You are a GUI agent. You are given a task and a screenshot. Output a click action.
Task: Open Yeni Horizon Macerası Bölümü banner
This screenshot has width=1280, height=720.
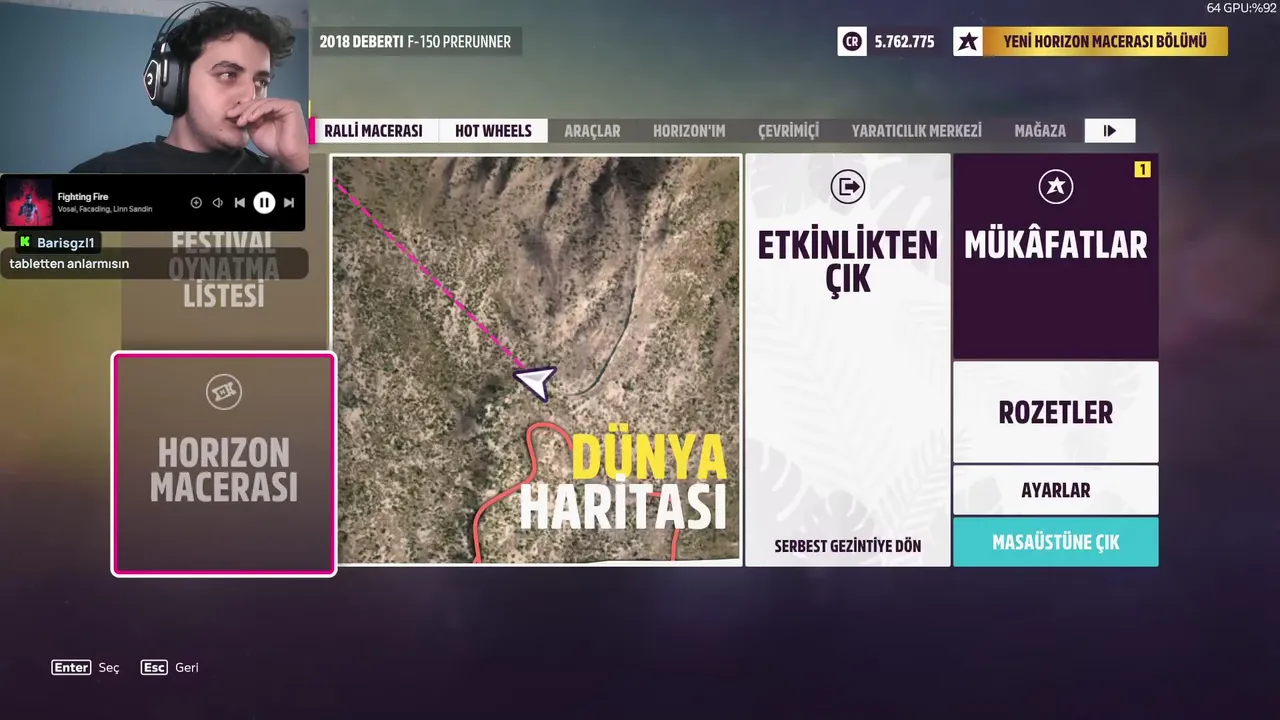[x=1105, y=41]
